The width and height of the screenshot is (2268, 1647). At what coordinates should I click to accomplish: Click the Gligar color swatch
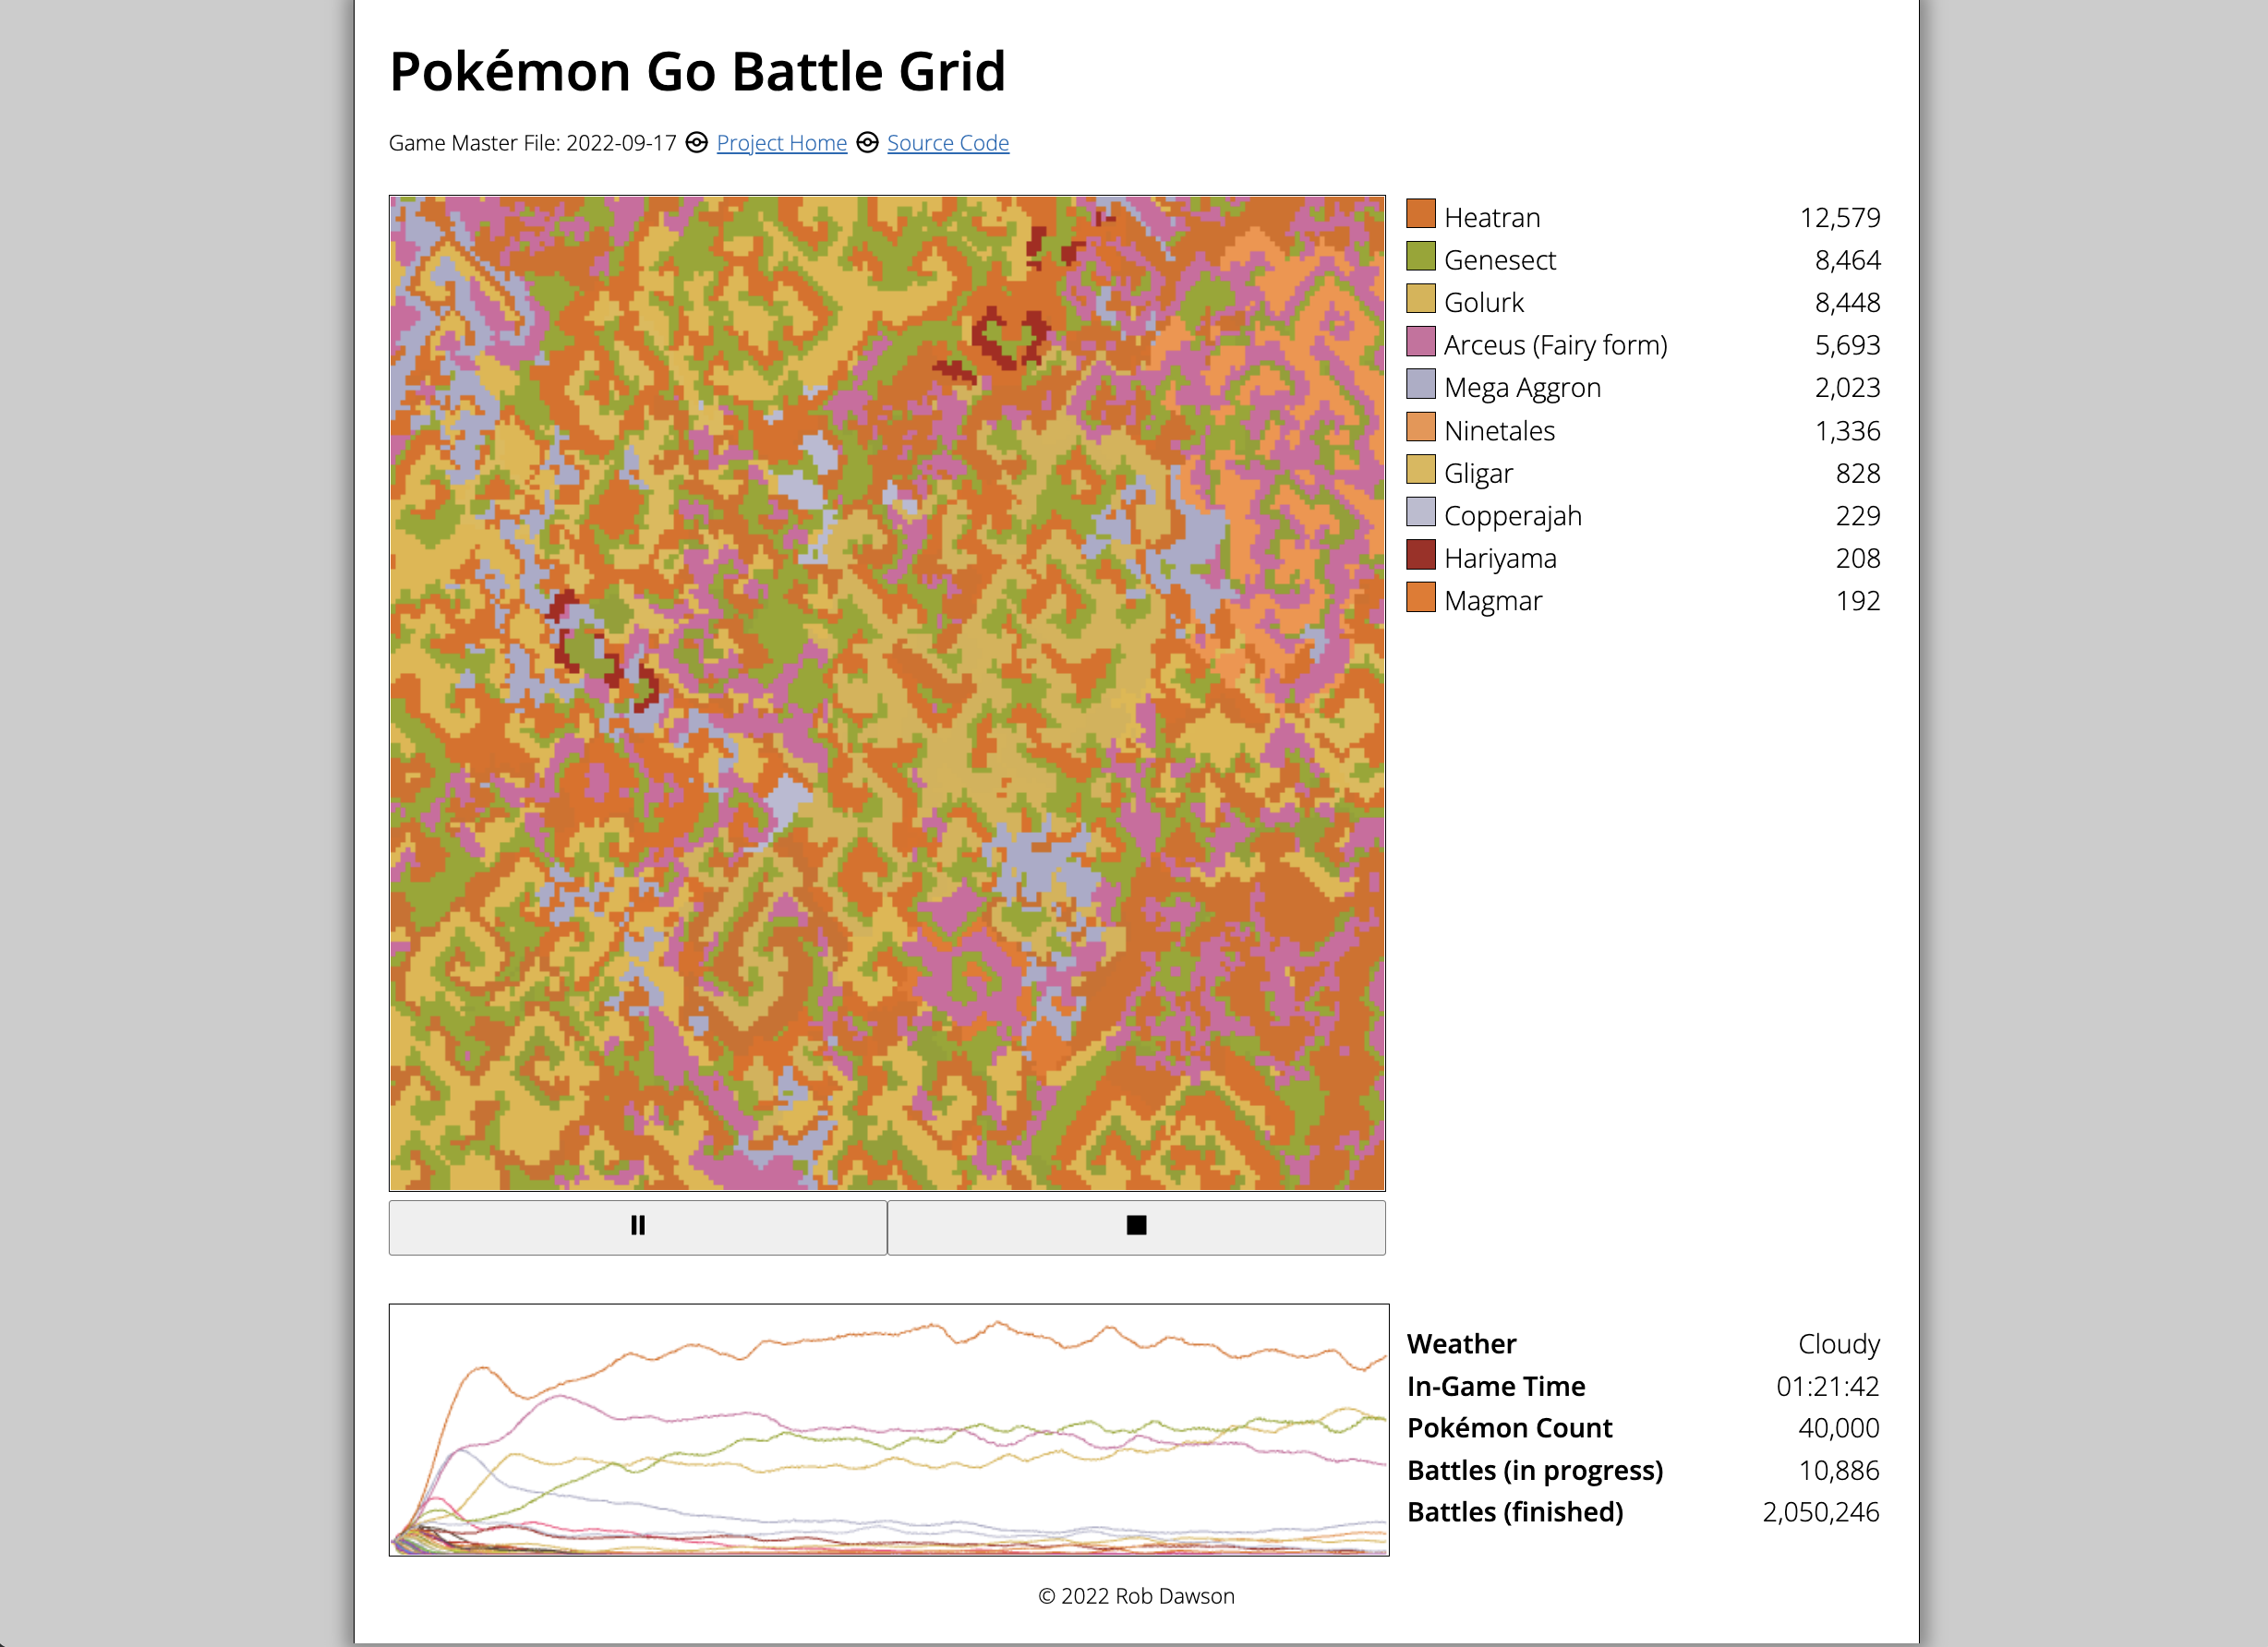pyautogui.click(x=1420, y=469)
